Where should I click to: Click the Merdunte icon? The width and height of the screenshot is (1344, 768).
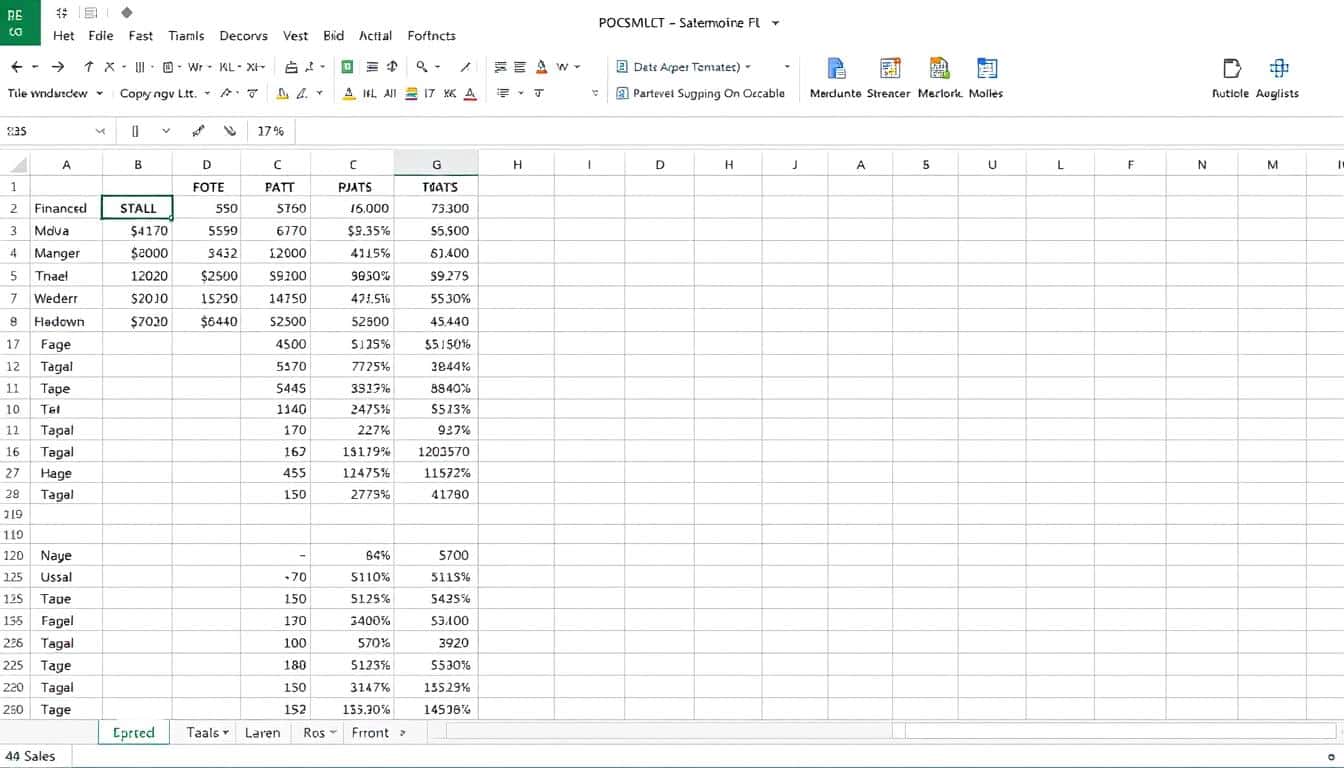pos(836,68)
